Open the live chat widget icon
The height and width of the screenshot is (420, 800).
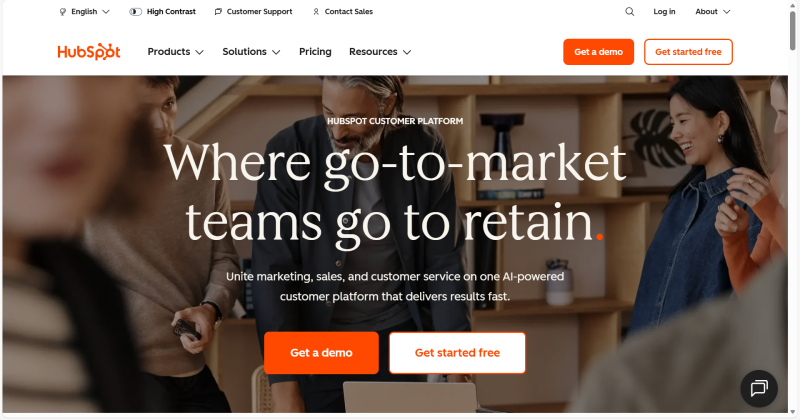(x=759, y=388)
